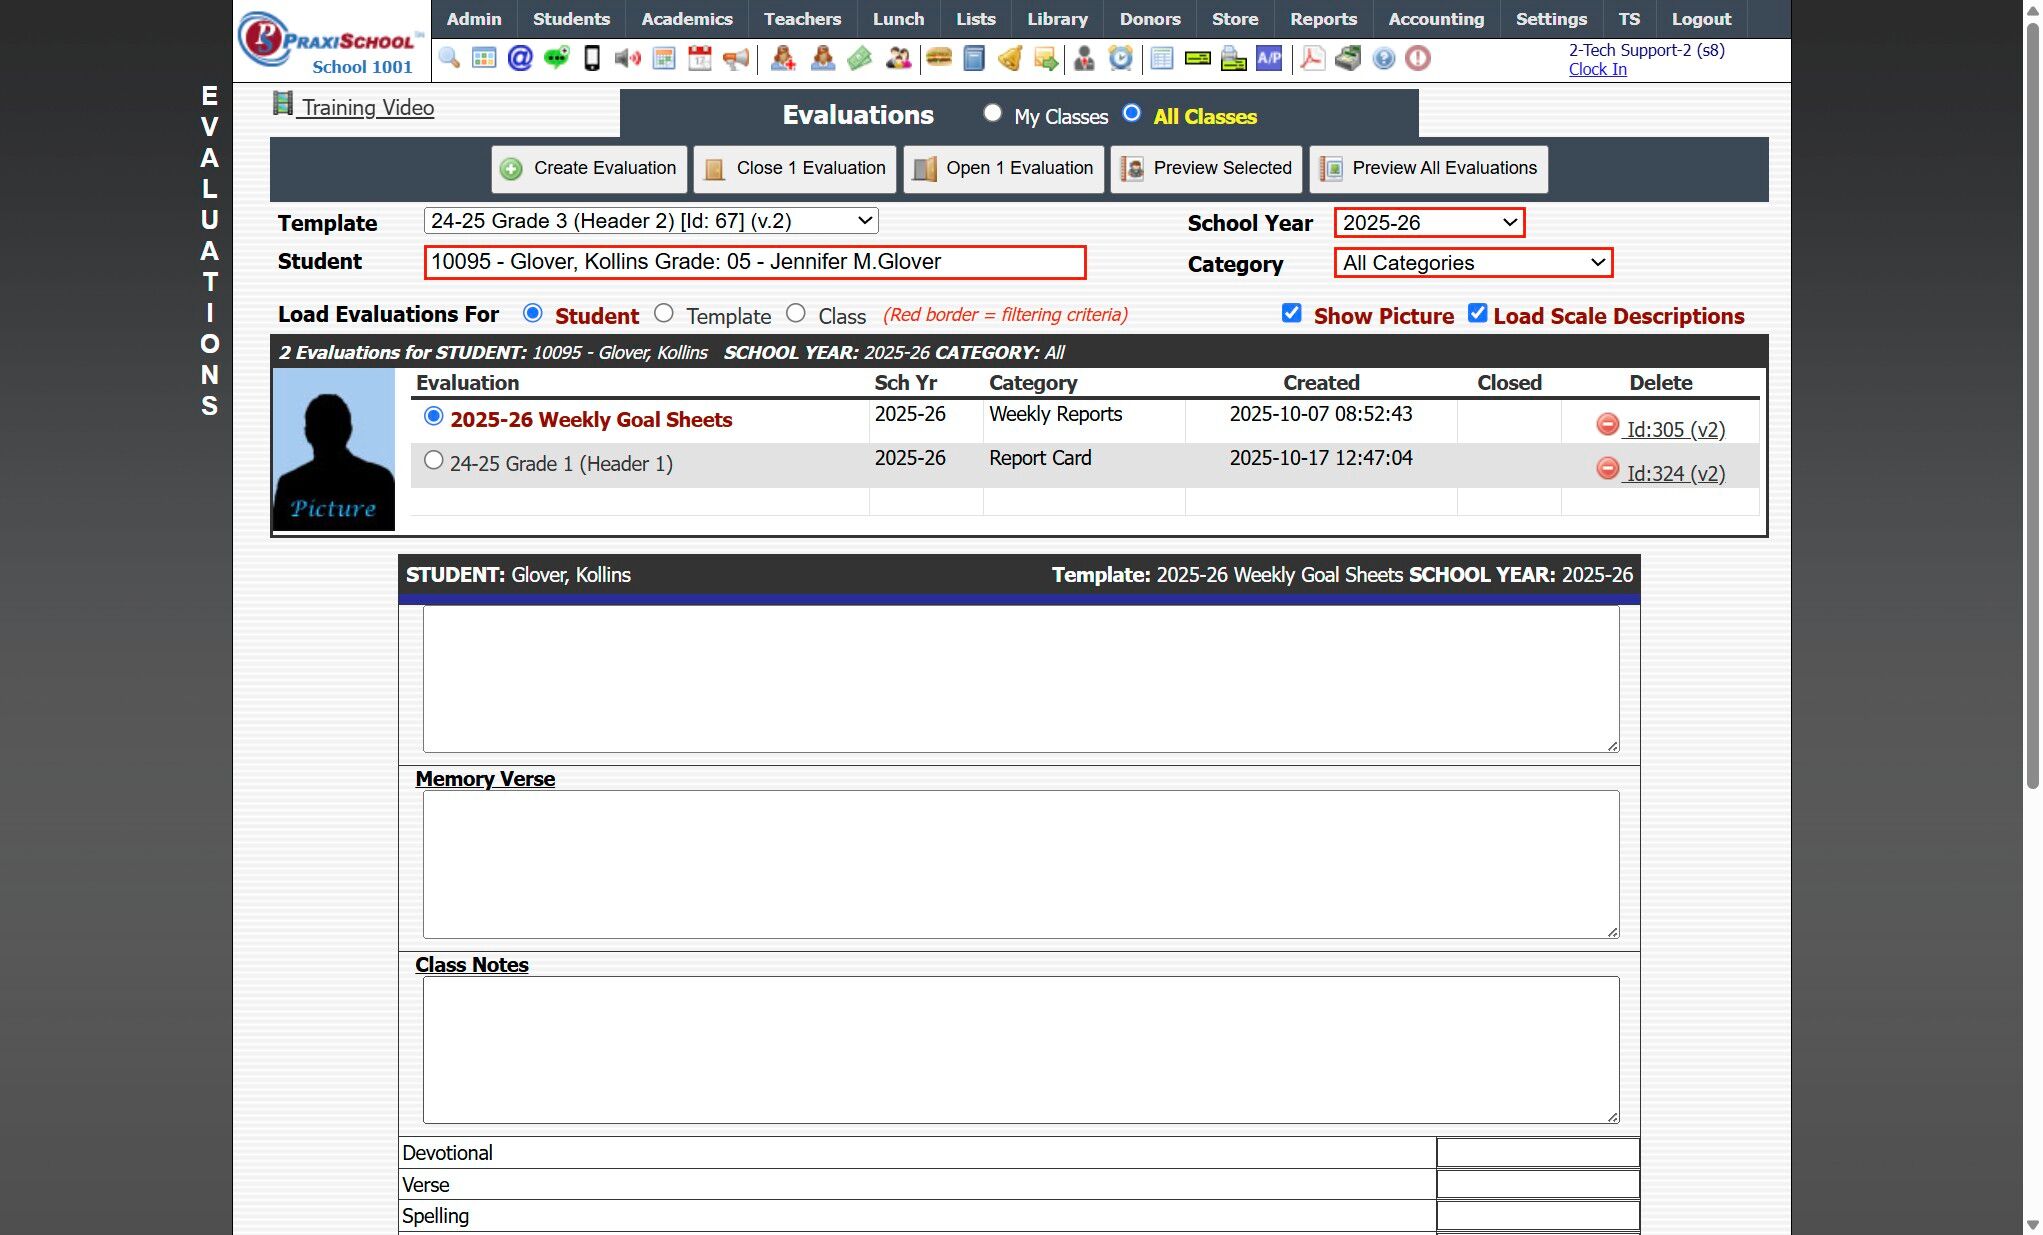Image resolution: width=2043 pixels, height=1235 pixels.
Task: Open the Category dropdown
Action: 1472,263
